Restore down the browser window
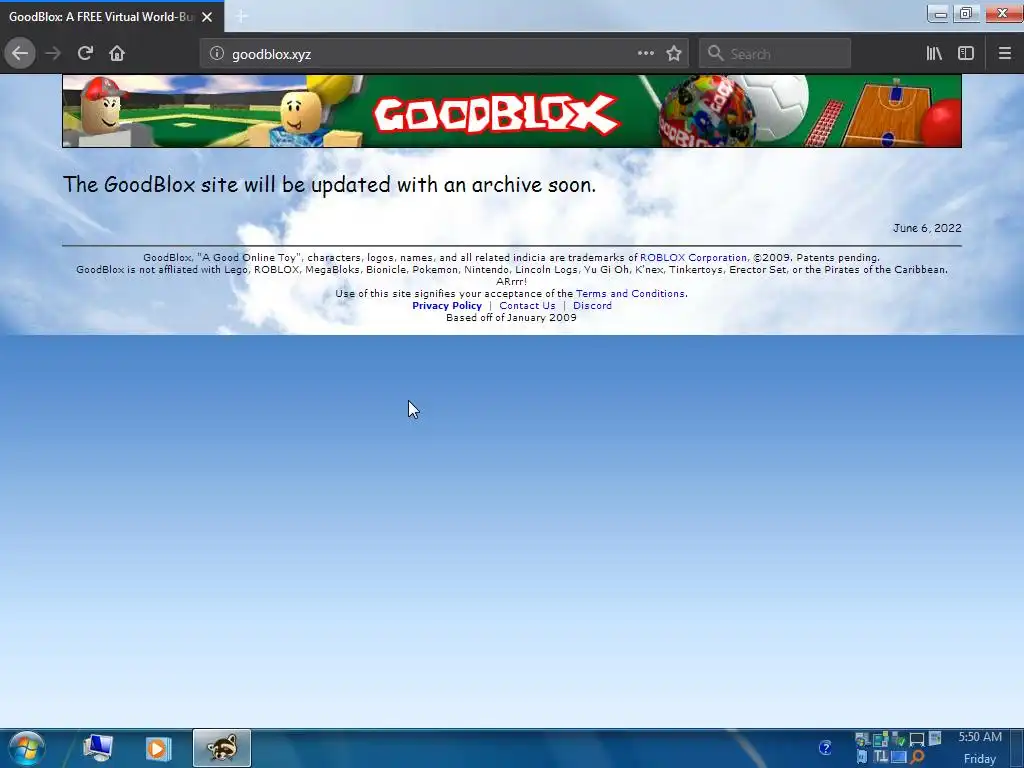1024x768 pixels. point(966,14)
